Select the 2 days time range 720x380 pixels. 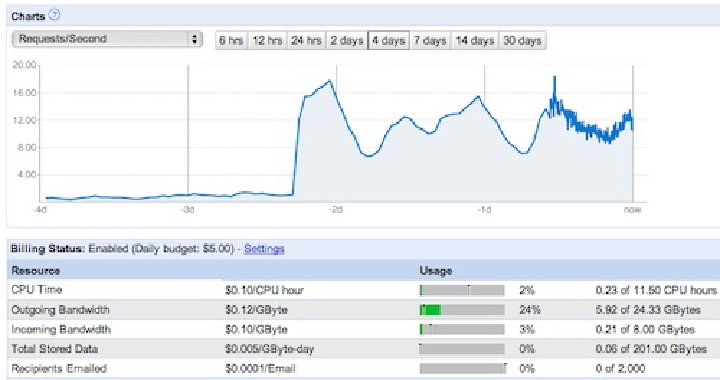coord(347,40)
